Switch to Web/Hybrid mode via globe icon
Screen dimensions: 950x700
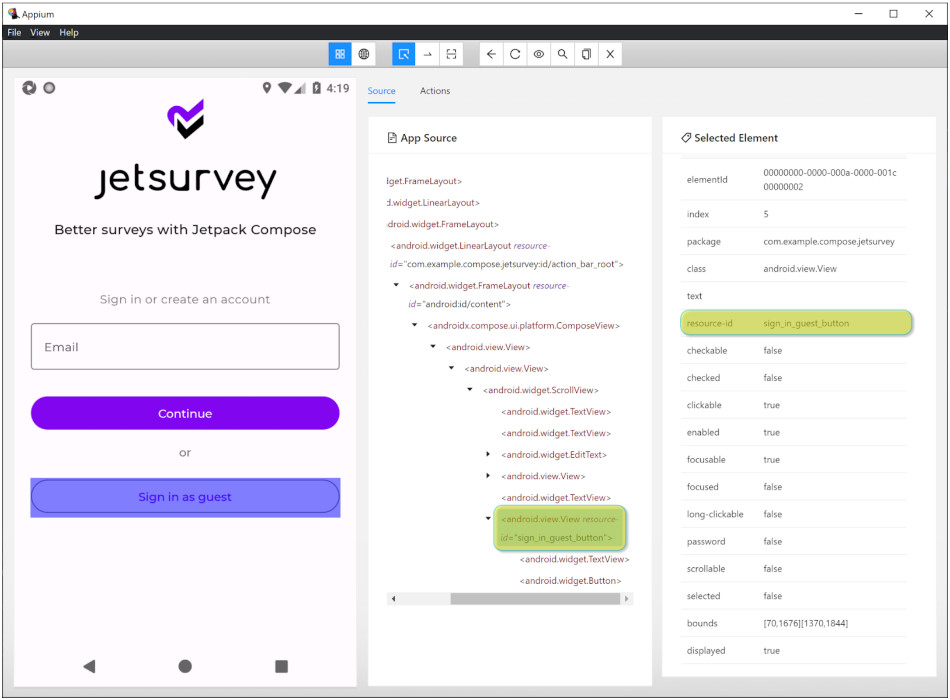pos(364,54)
